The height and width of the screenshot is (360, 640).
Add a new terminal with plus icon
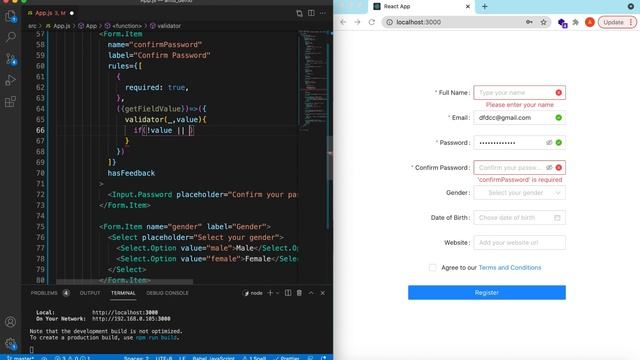point(270,293)
